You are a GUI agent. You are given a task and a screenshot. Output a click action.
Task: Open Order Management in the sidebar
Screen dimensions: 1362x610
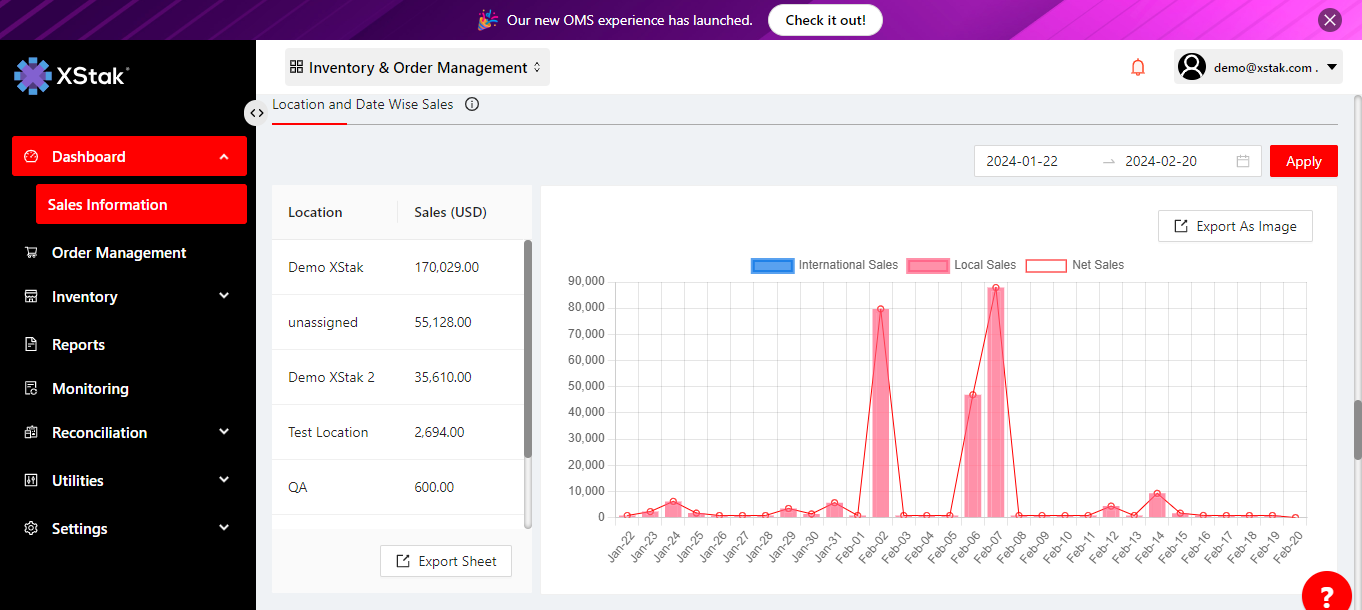(119, 253)
